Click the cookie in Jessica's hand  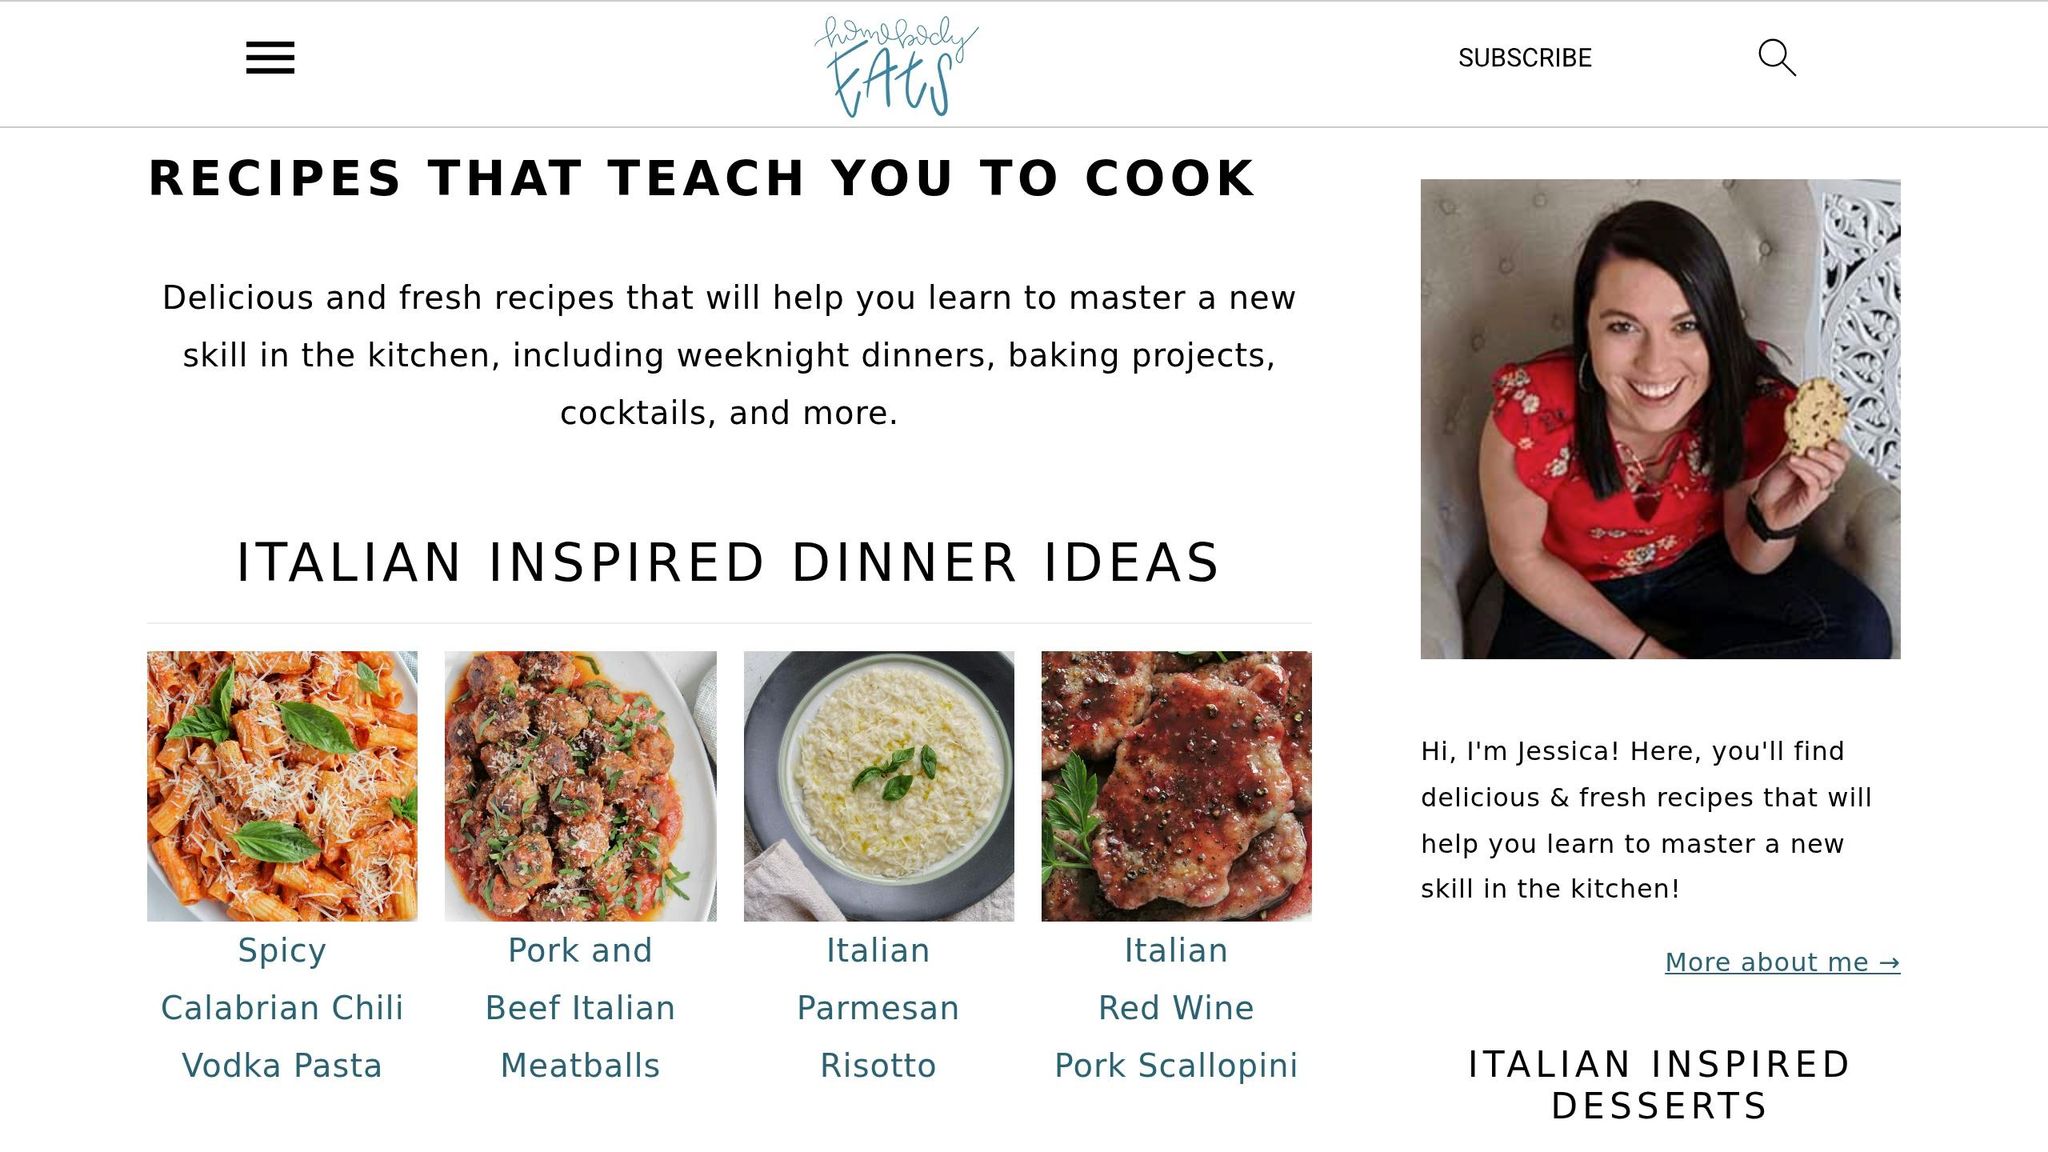point(1817,416)
